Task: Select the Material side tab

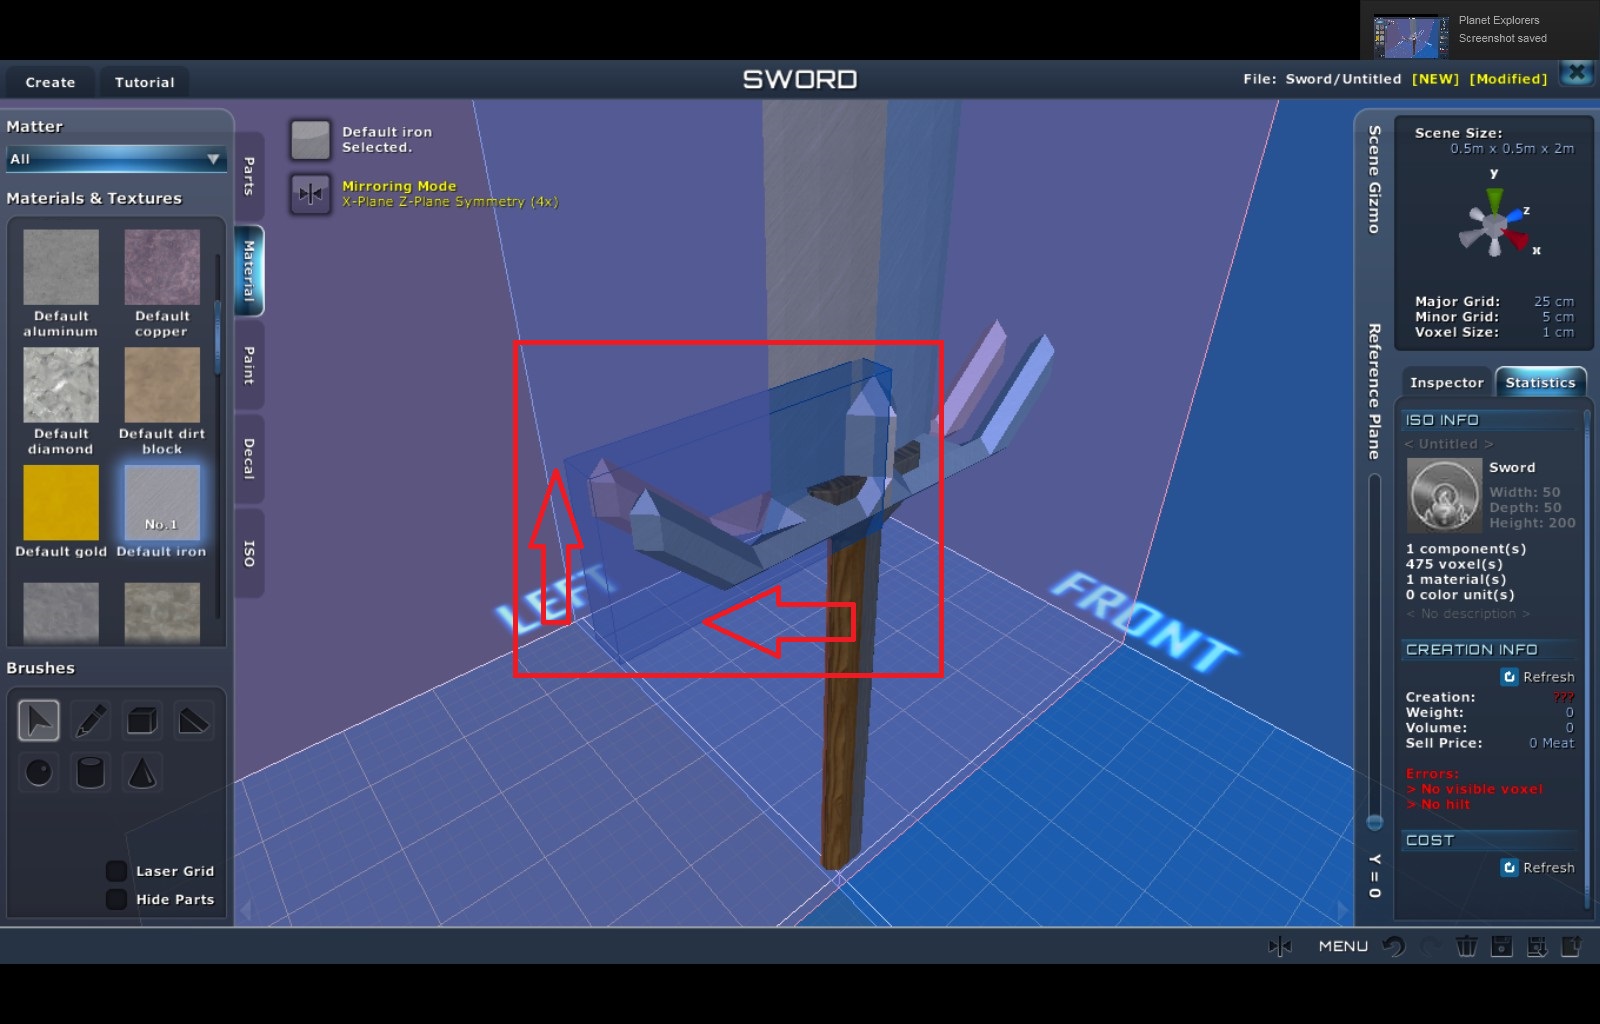Action: tap(249, 271)
